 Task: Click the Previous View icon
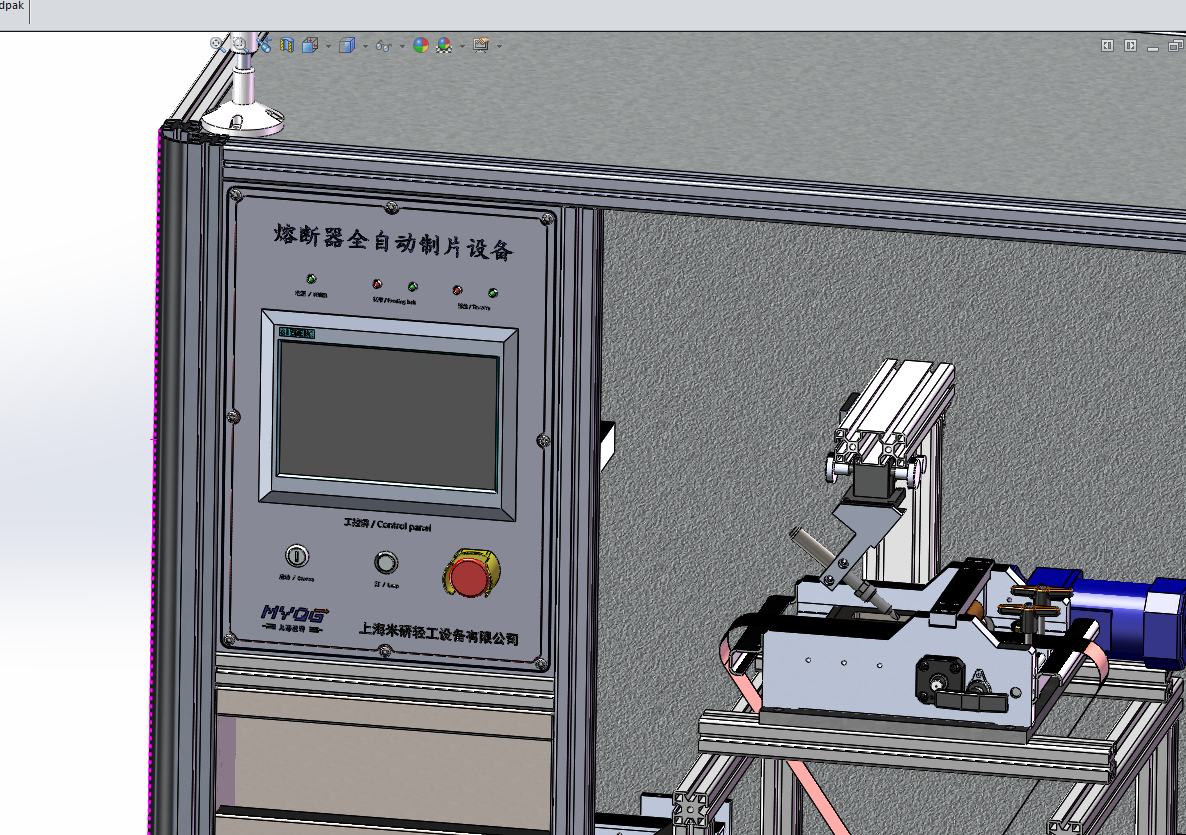point(264,45)
